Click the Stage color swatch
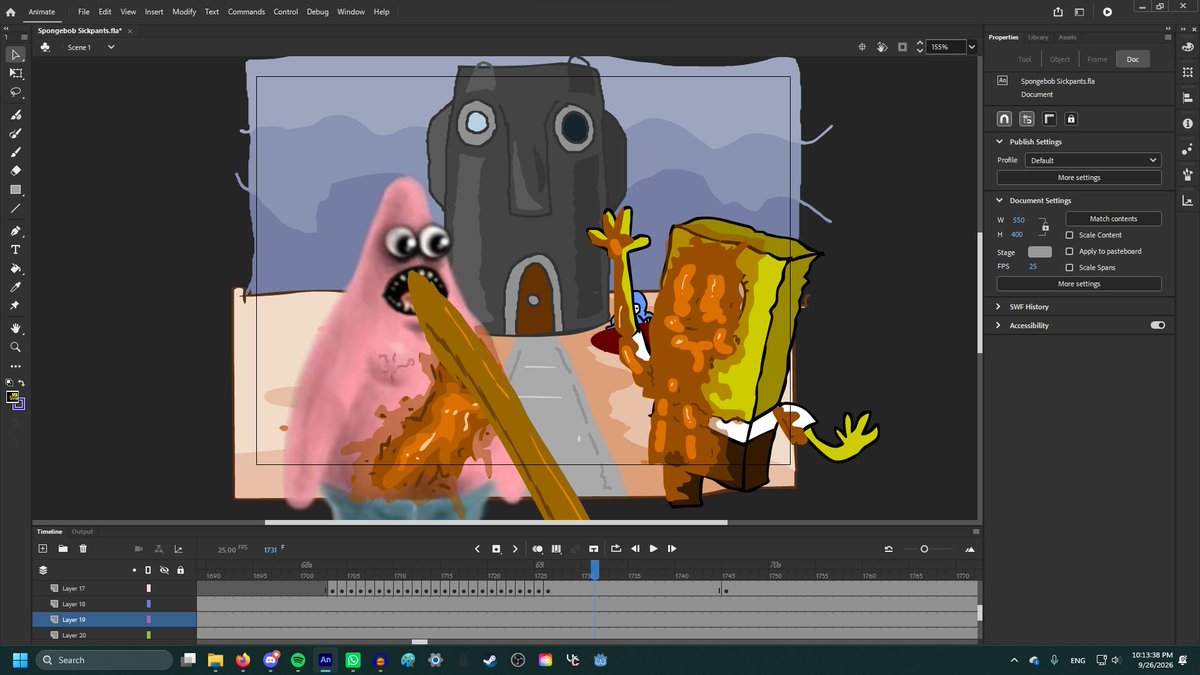 (x=1040, y=252)
